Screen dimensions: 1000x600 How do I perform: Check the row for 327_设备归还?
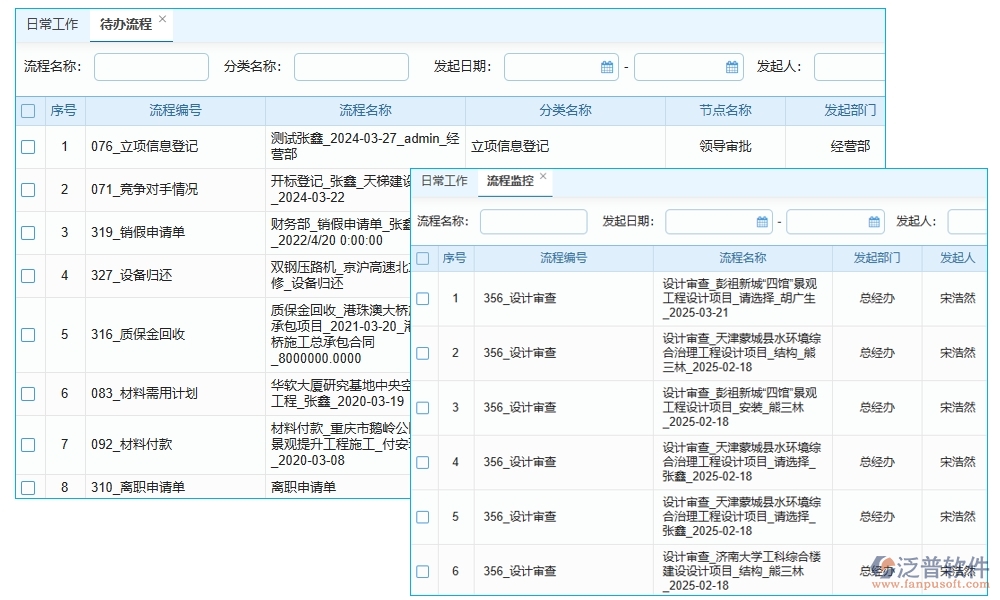coord(27,275)
